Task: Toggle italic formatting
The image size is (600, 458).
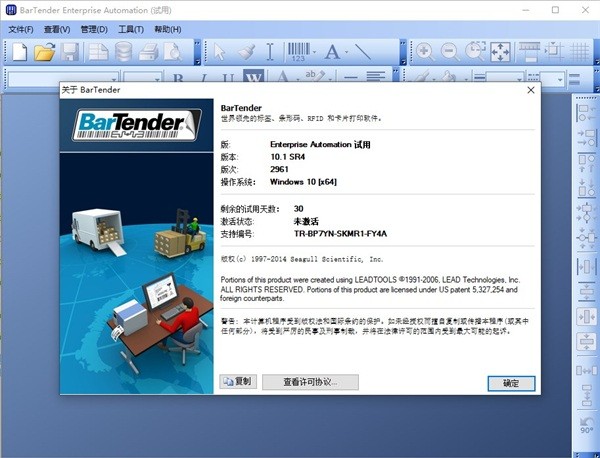Action: point(203,78)
